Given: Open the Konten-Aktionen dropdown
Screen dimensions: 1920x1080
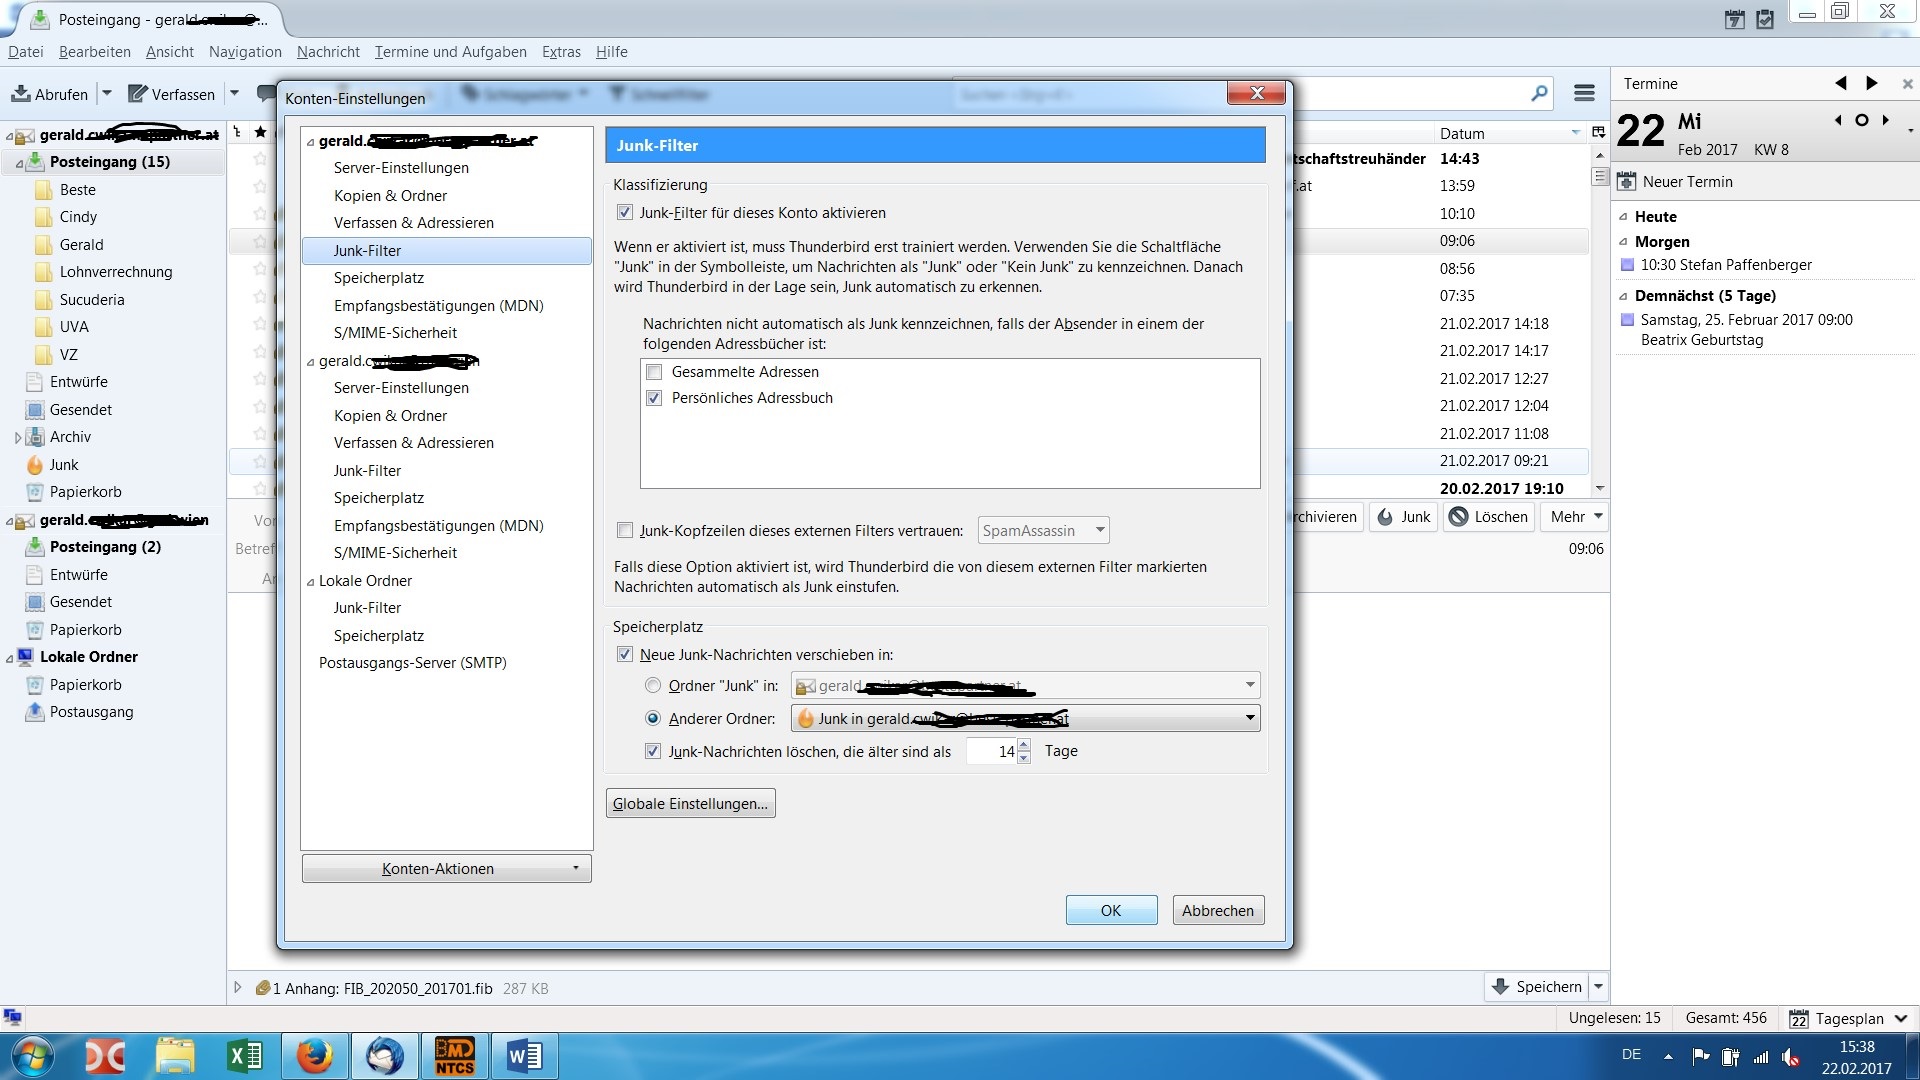Looking at the screenshot, I should click(446, 869).
